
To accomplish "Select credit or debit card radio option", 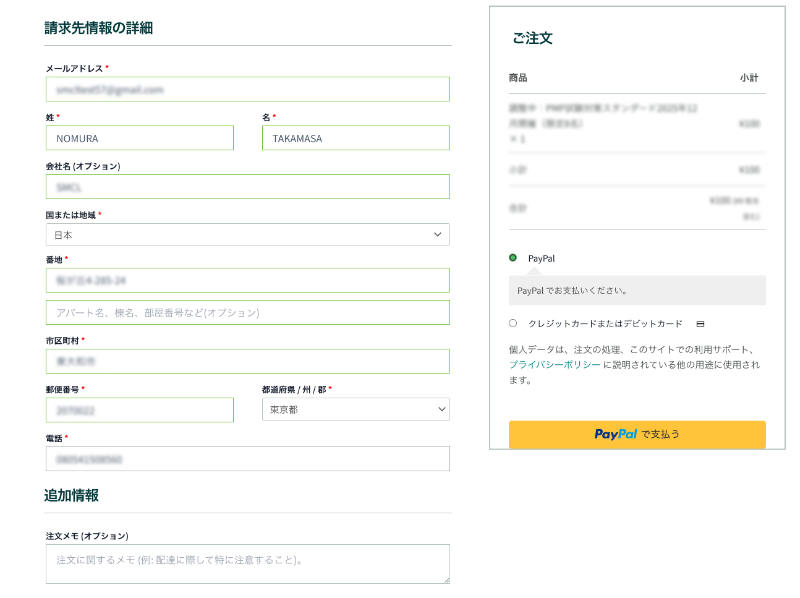I will click(513, 323).
